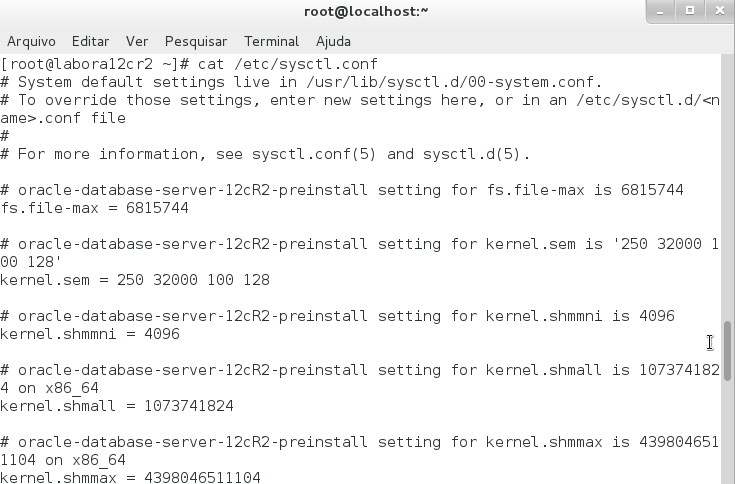Click the 'fs.file-max = 6815744' line

coord(95,208)
